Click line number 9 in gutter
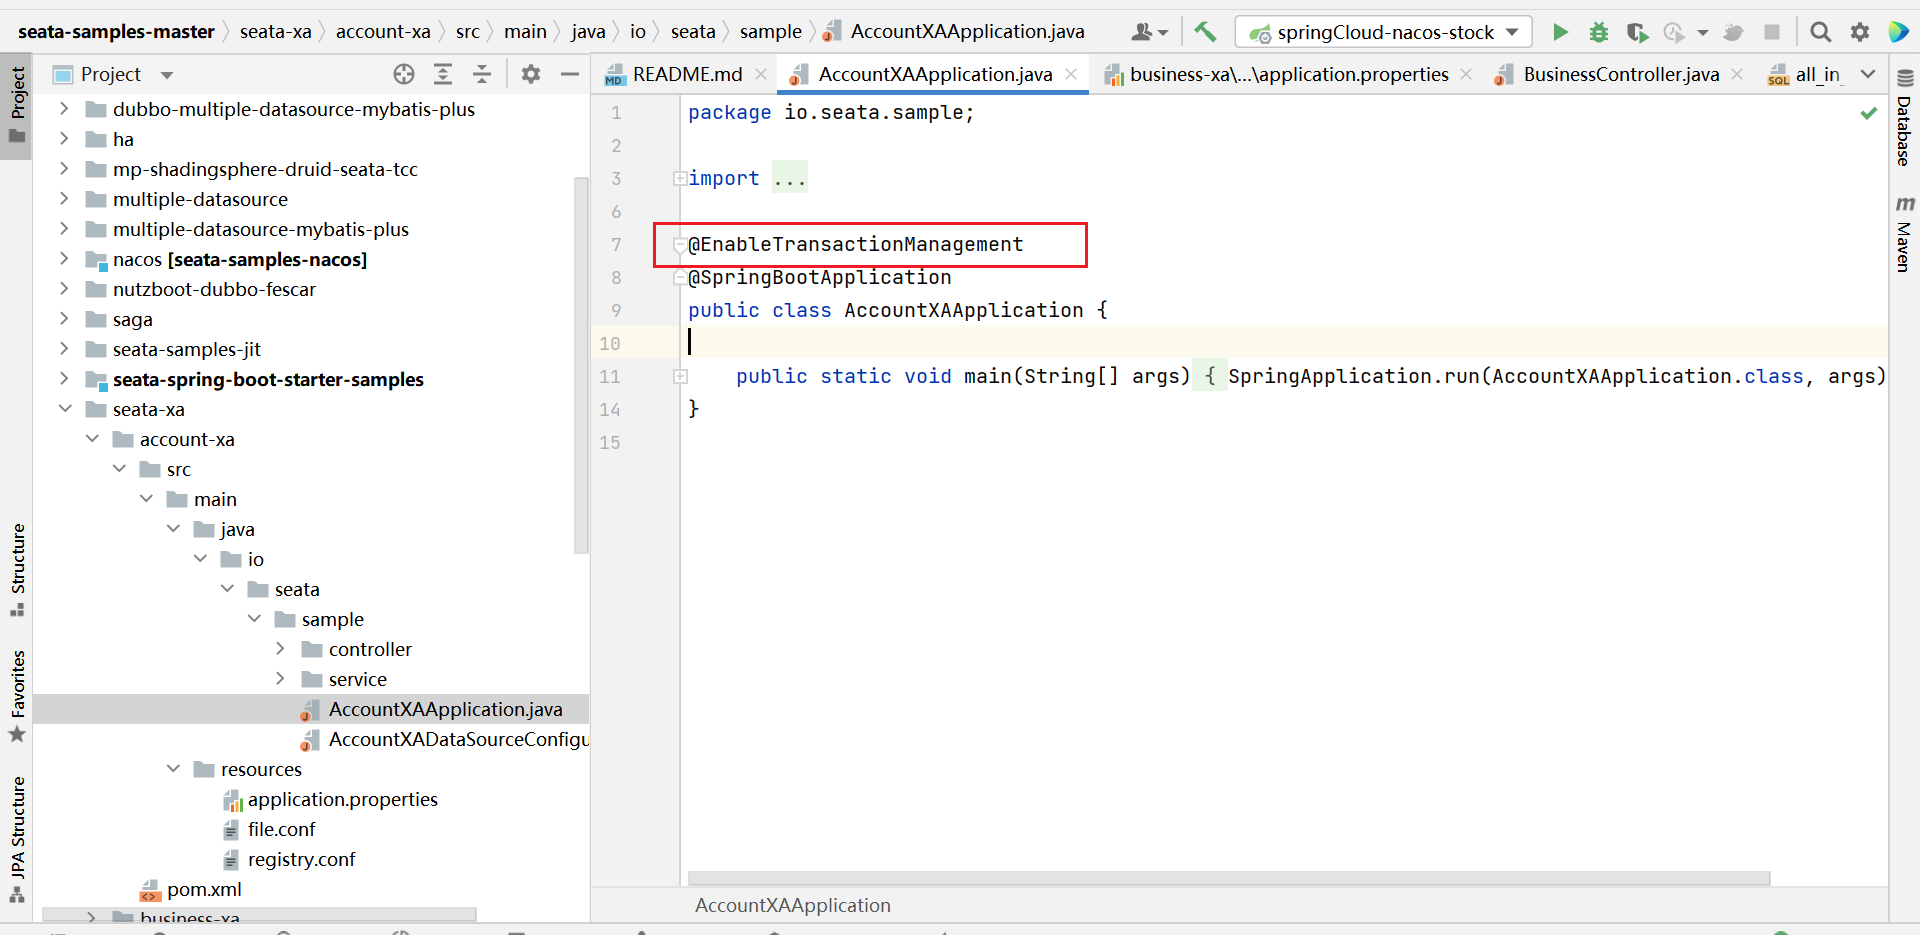This screenshot has width=1920, height=935. pyautogui.click(x=616, y=310)
